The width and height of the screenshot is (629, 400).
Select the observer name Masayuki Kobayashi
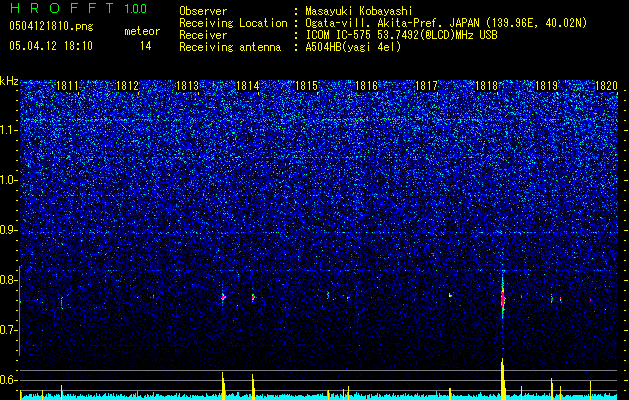click(x=358, y=11)
